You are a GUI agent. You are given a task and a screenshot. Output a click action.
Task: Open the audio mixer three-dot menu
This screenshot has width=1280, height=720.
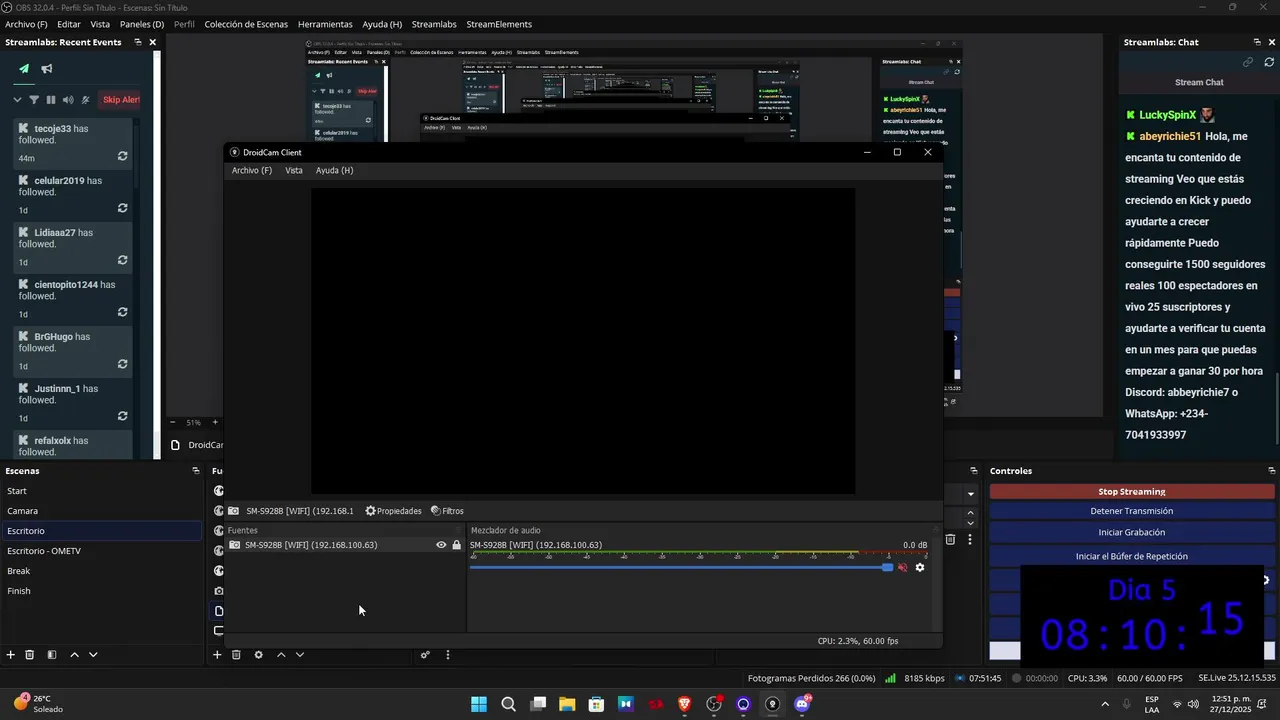pos(448,655)
